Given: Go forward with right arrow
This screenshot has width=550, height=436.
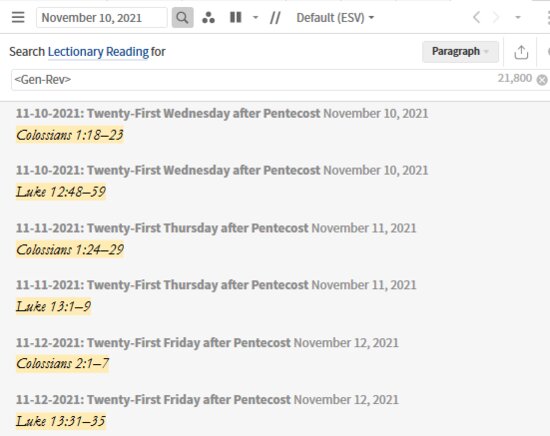Looking at the screenshot, I should click(x=496, y=17).
